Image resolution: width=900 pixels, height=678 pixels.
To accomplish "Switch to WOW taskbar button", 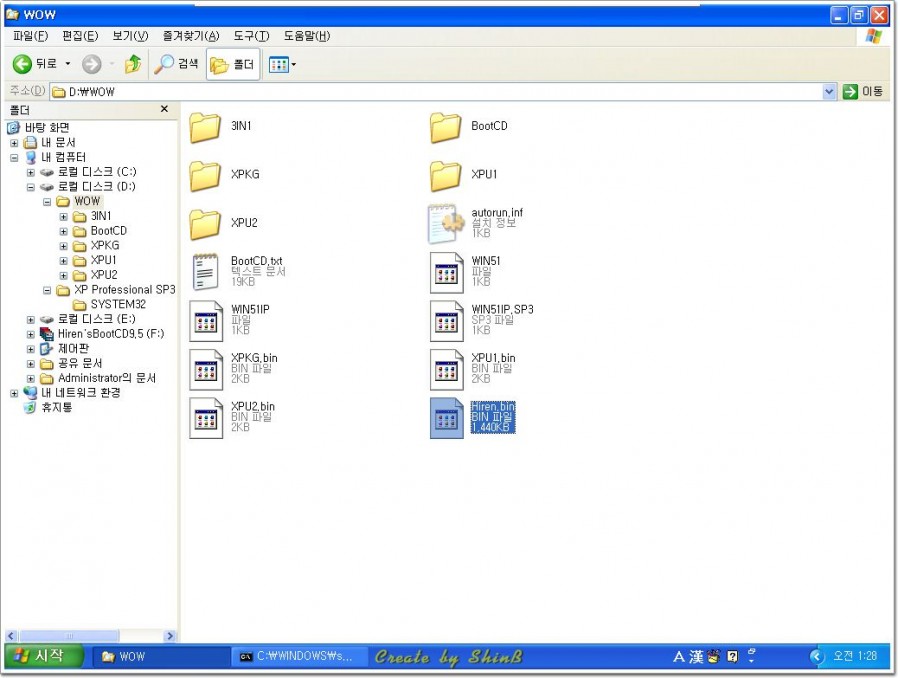I will pos(161,656).
